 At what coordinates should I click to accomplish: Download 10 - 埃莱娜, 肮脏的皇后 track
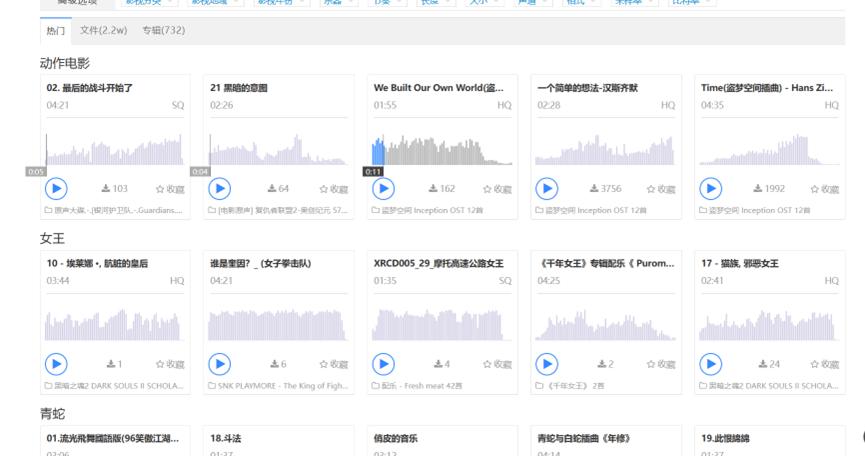[x=114, y=364]
